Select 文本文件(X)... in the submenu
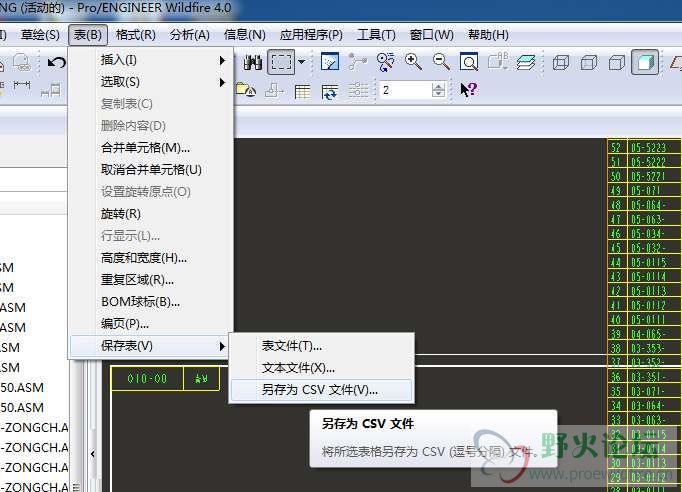The height and width of the screenshot is (492, 682). click(x=321, y=368)
